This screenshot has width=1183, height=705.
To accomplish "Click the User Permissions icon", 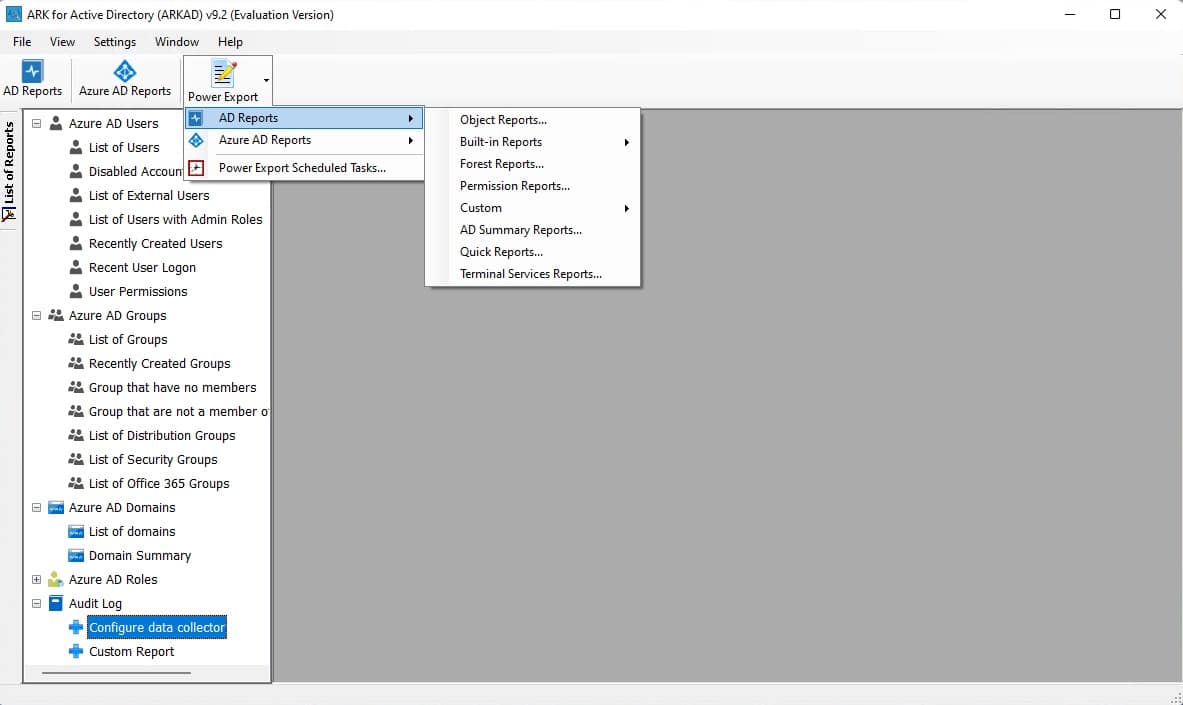I will (75, 291).
